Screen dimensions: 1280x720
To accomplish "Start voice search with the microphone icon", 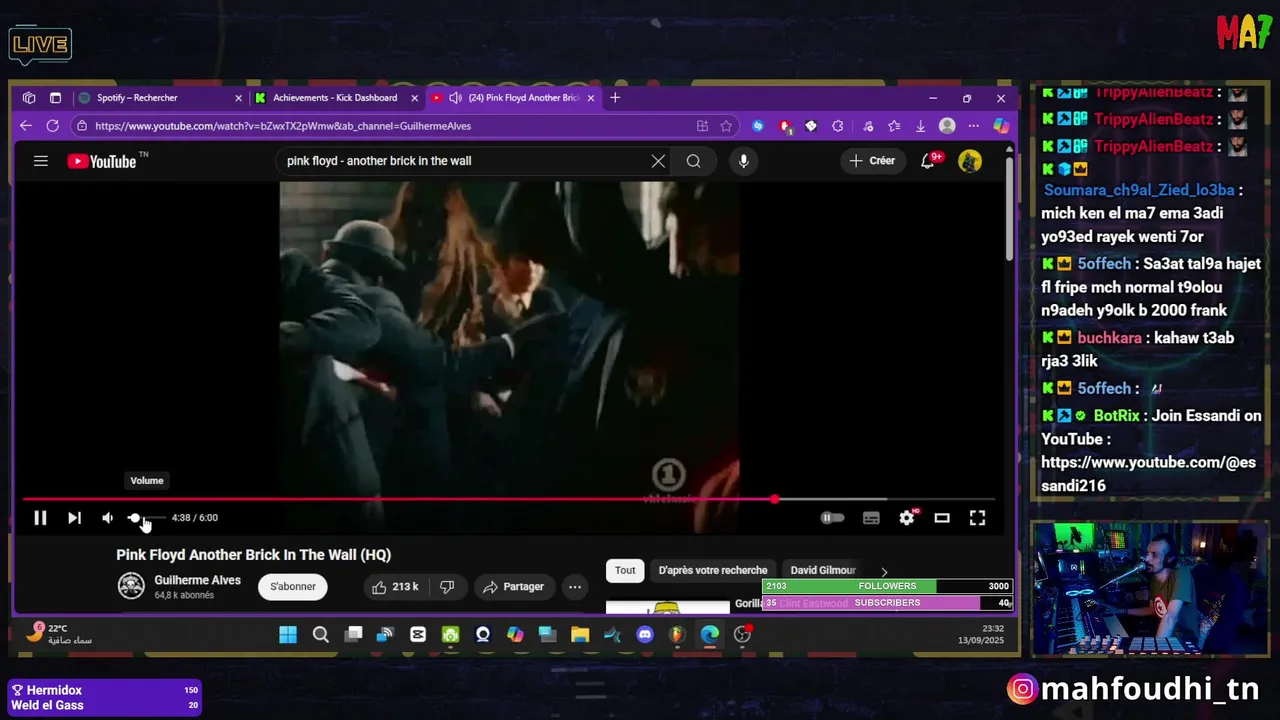I will click(743, 161).
